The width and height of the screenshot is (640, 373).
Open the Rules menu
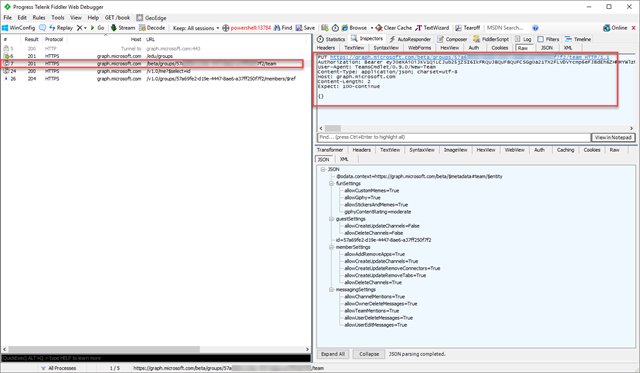(39, 18)
